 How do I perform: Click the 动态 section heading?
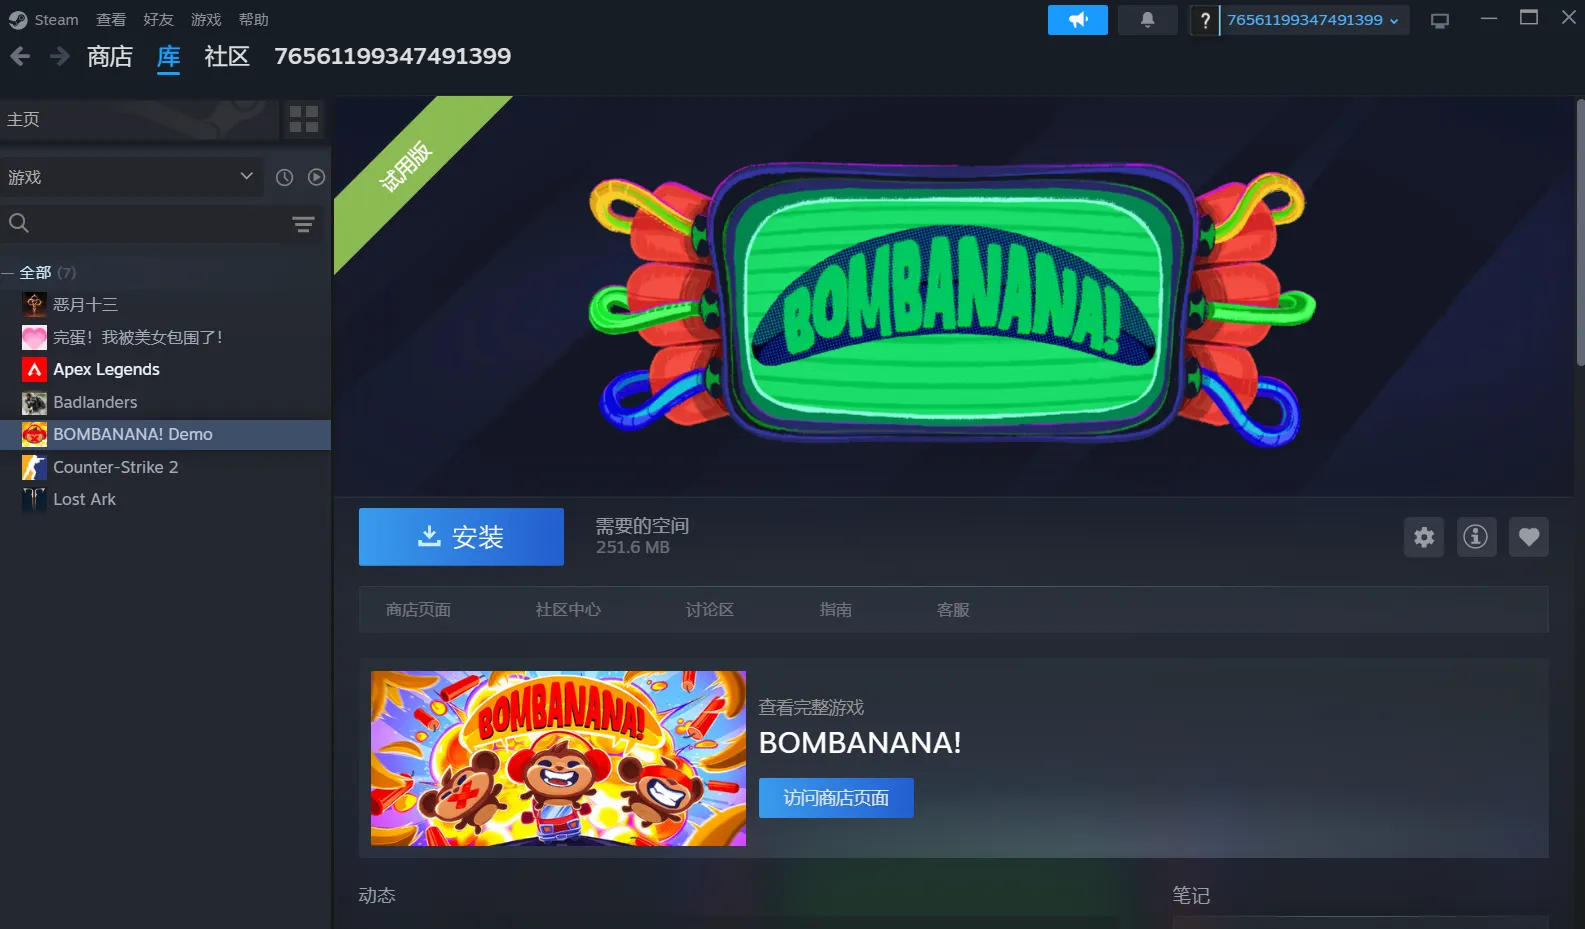click(377, 896)
